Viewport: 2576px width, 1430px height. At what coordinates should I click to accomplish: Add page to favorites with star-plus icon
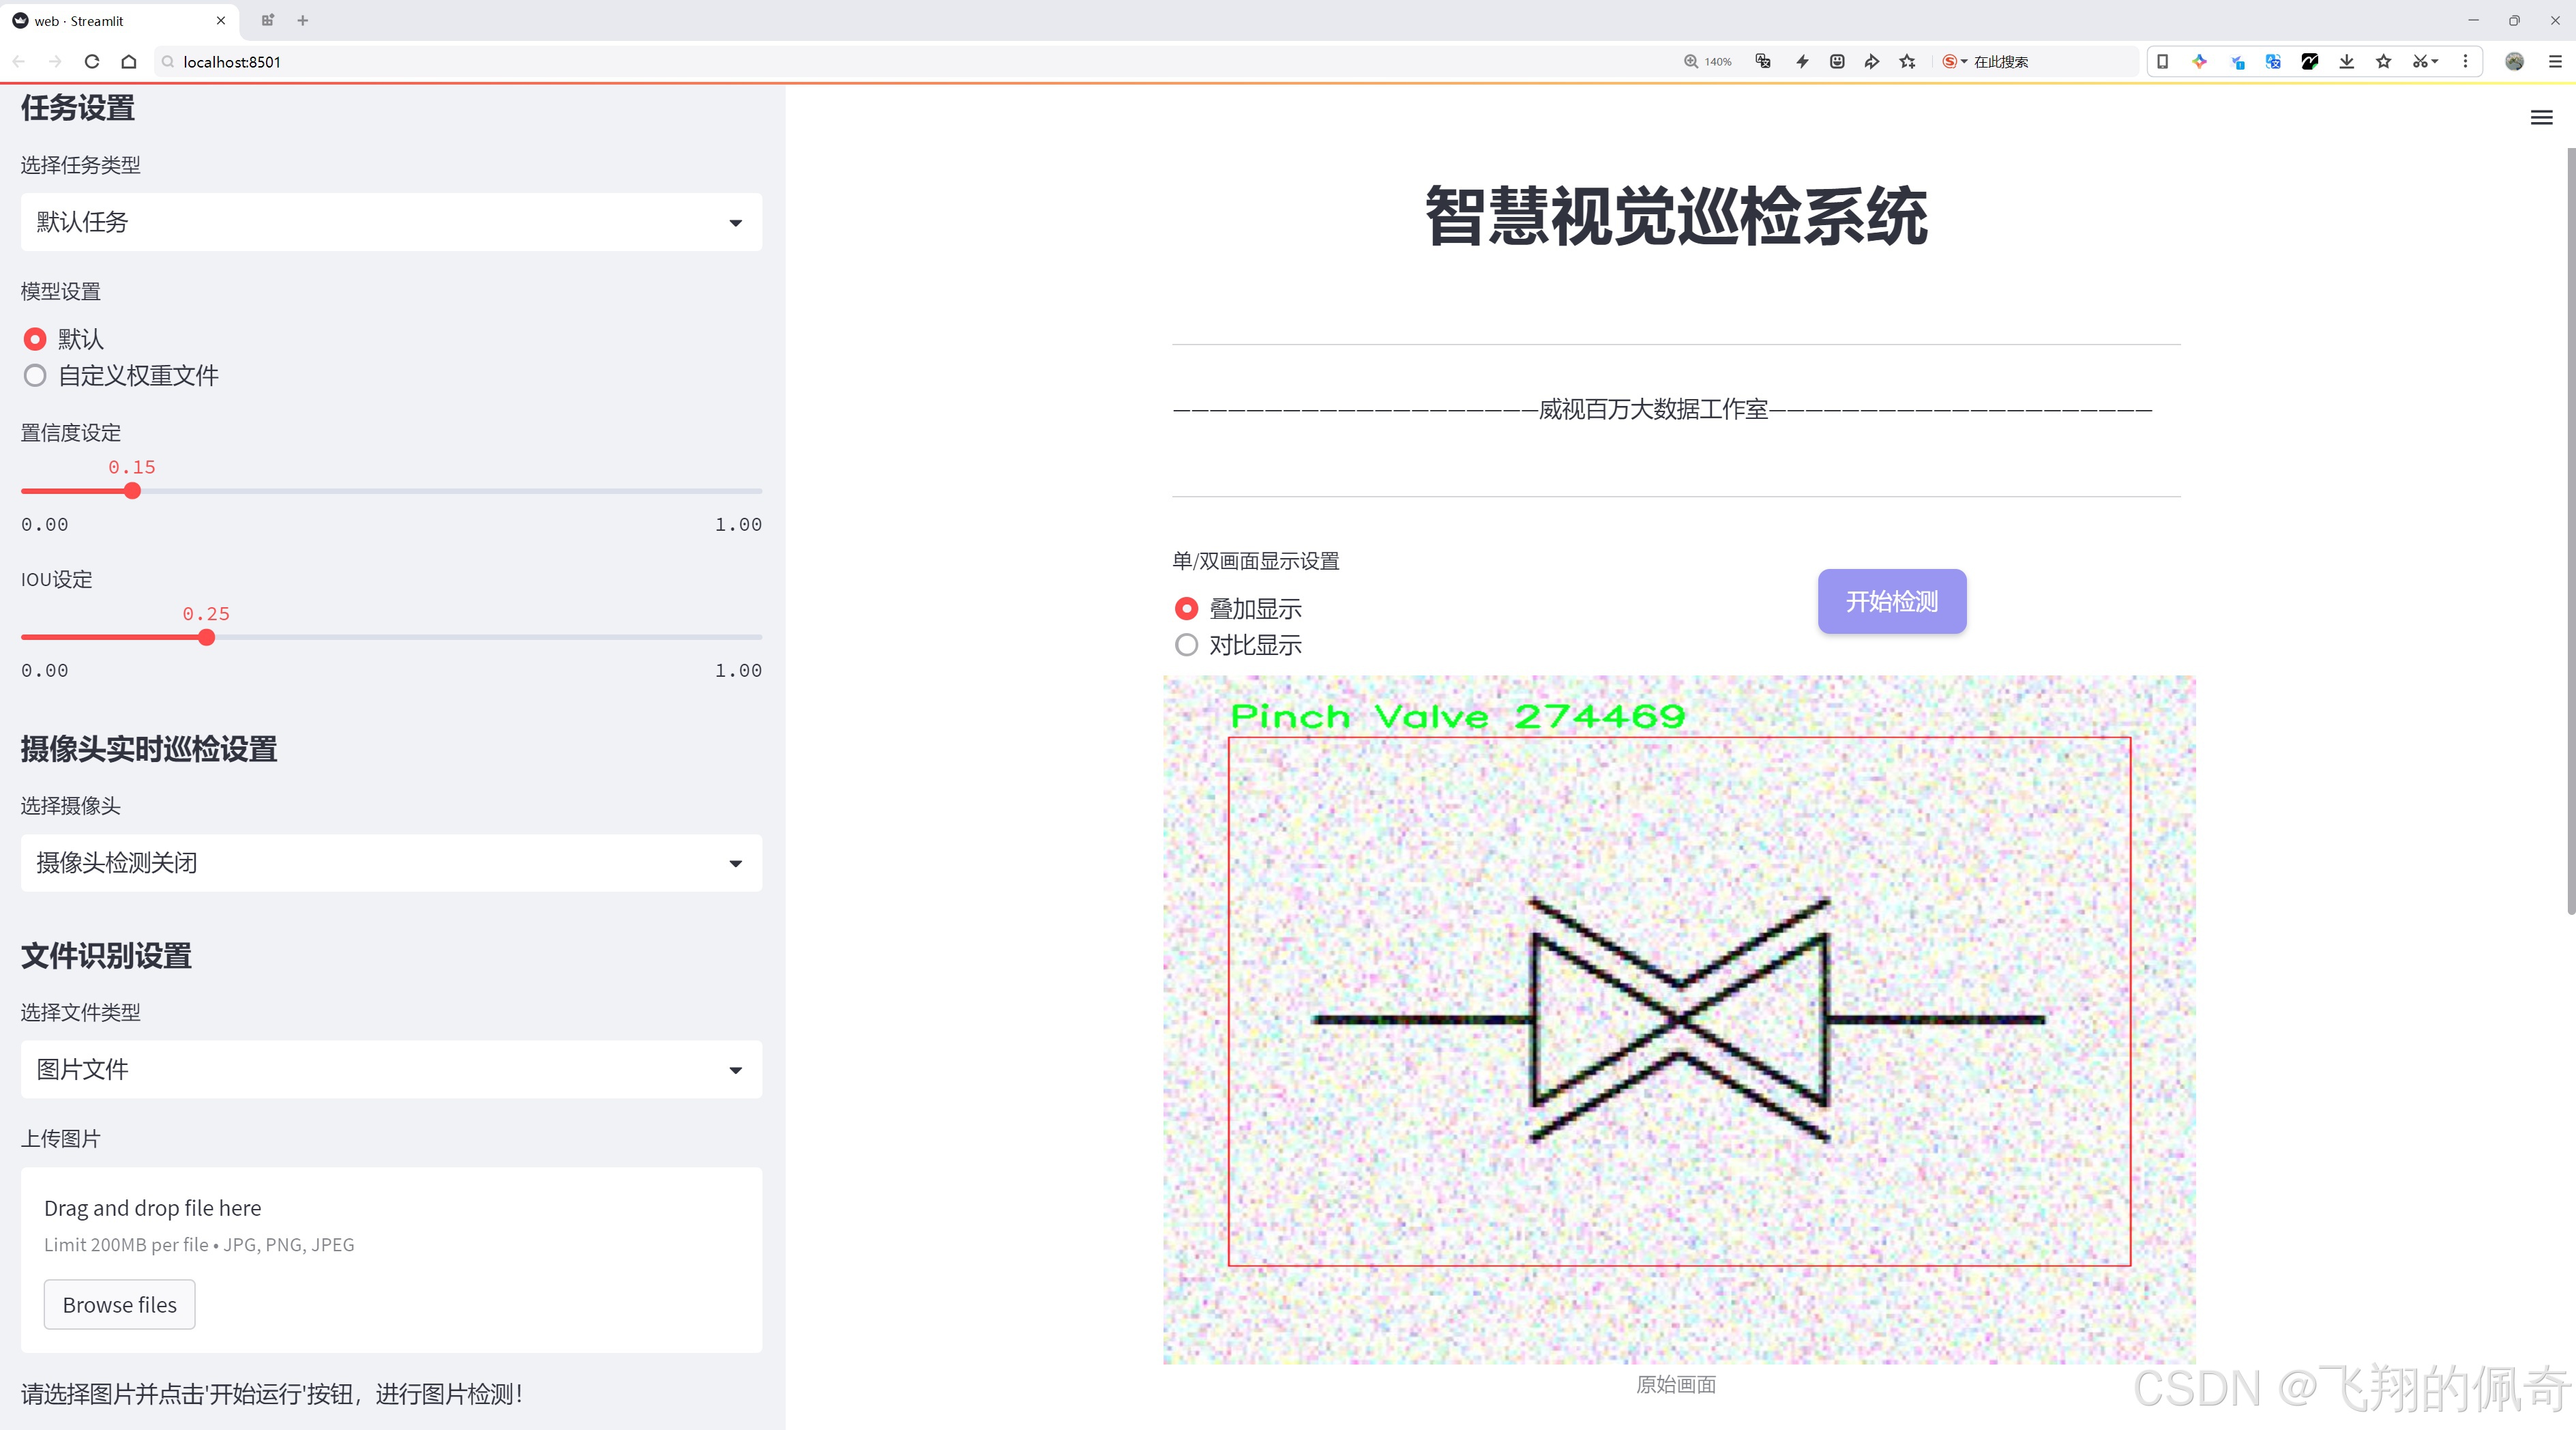pos(1908,62)
